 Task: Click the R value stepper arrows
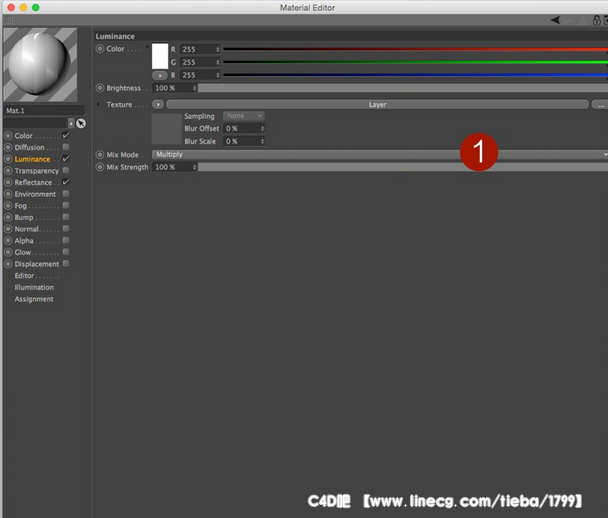(x=218, y=49)
